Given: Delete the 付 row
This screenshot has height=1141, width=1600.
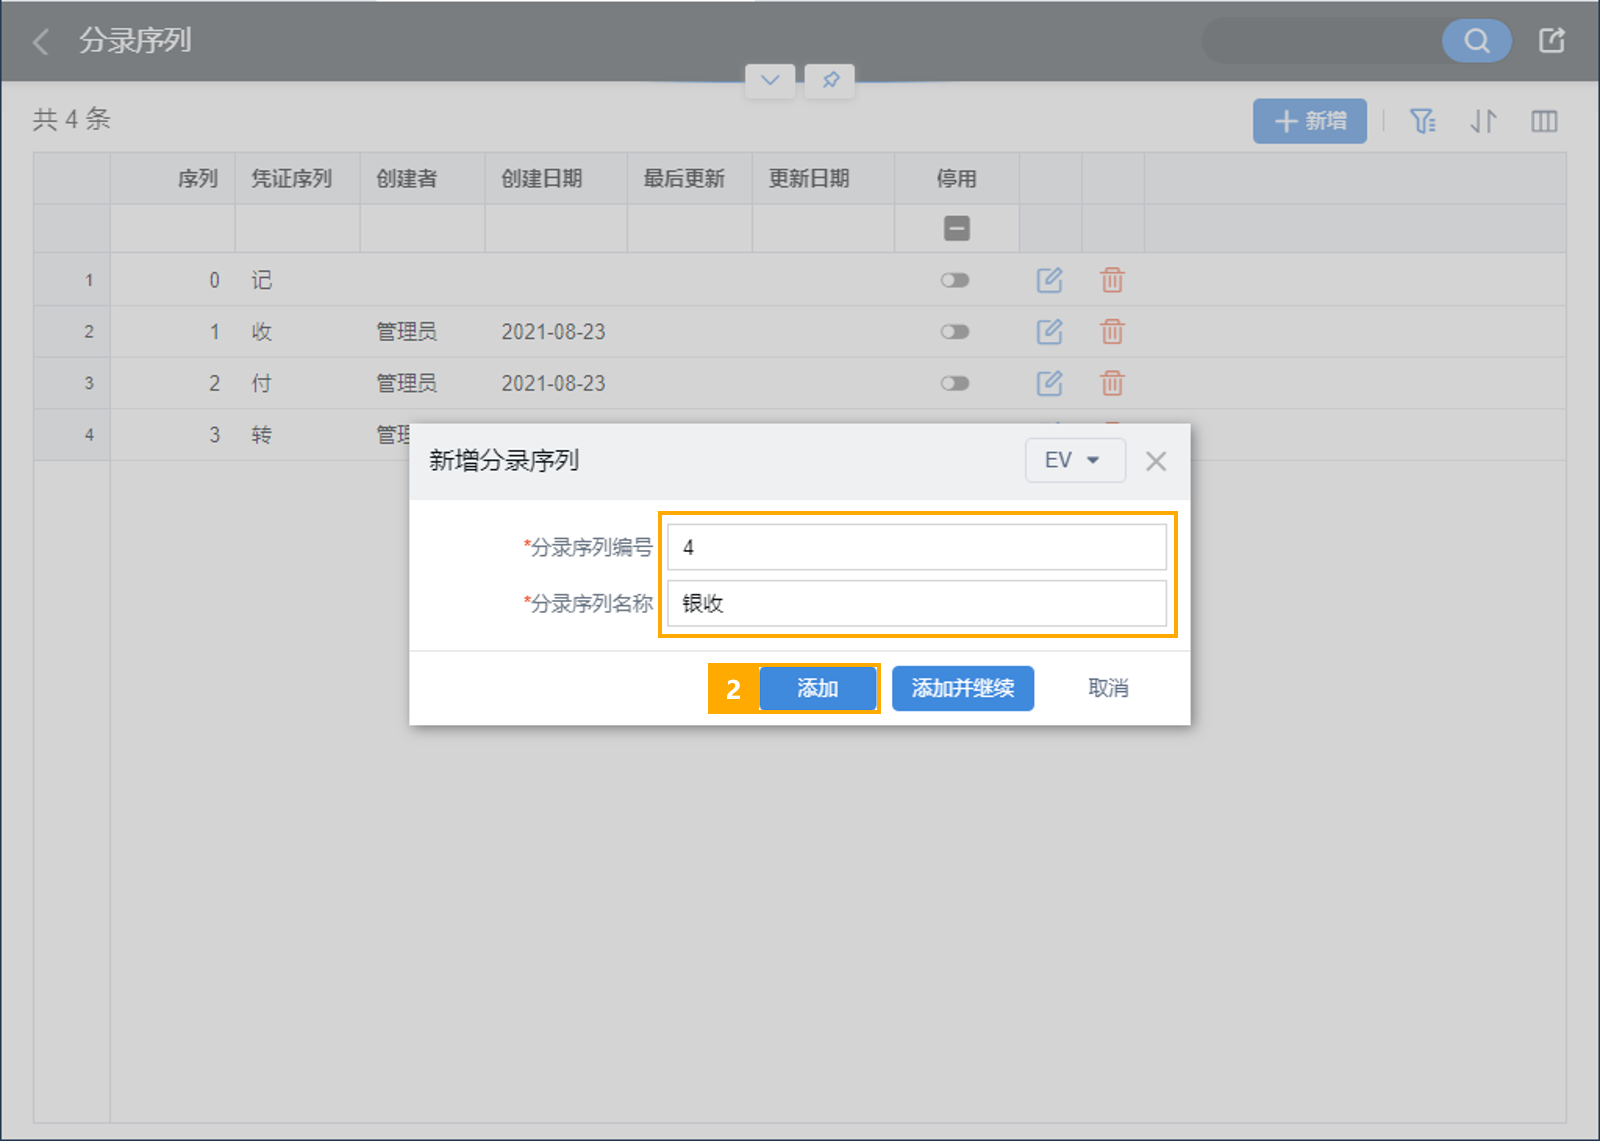Looking at the screenshot, I should pos(1112,383).
